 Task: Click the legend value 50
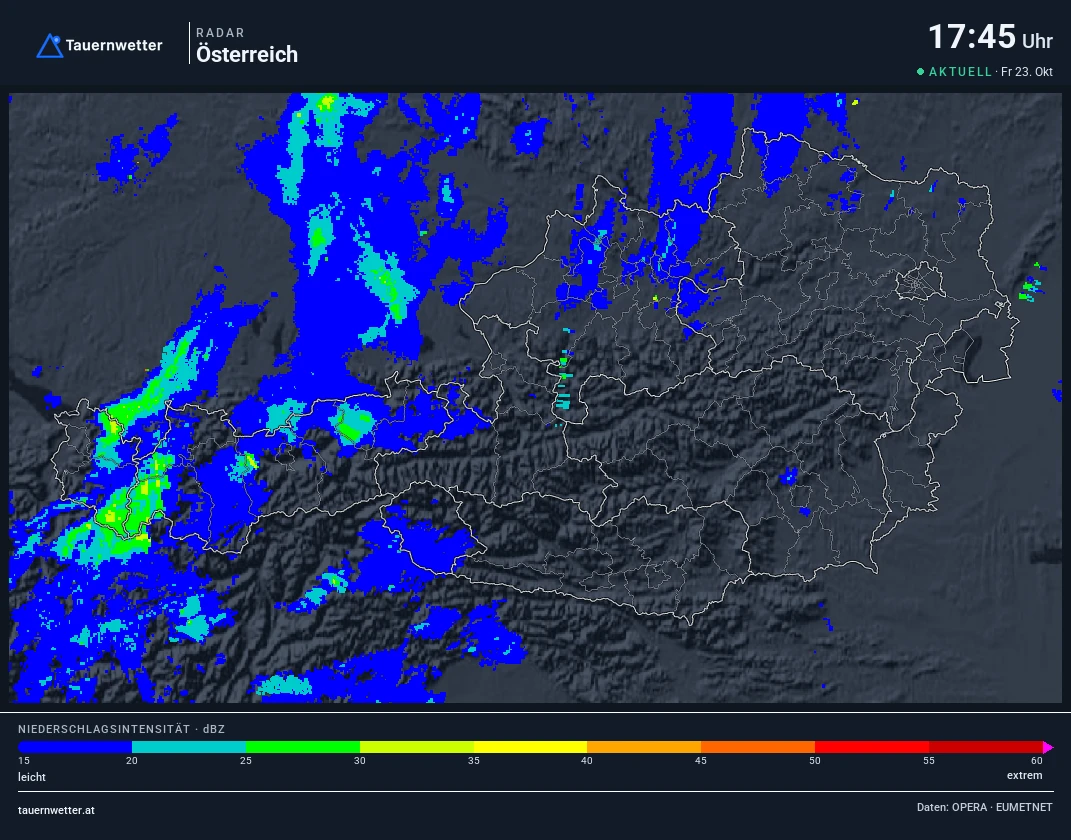[x=815, y=761]
